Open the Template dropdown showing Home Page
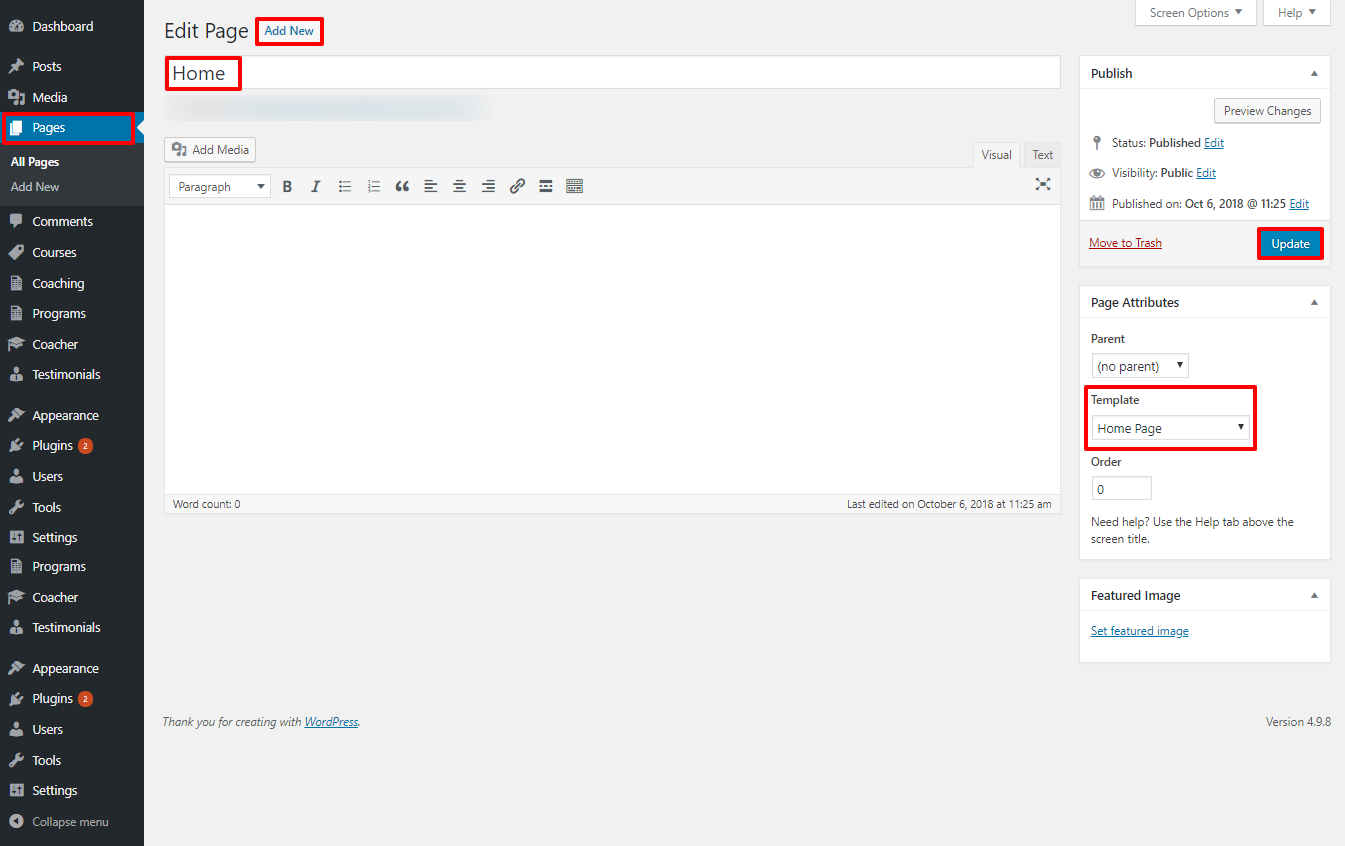This screenshot has height=846, width=1345. [x=1170, y=428]
